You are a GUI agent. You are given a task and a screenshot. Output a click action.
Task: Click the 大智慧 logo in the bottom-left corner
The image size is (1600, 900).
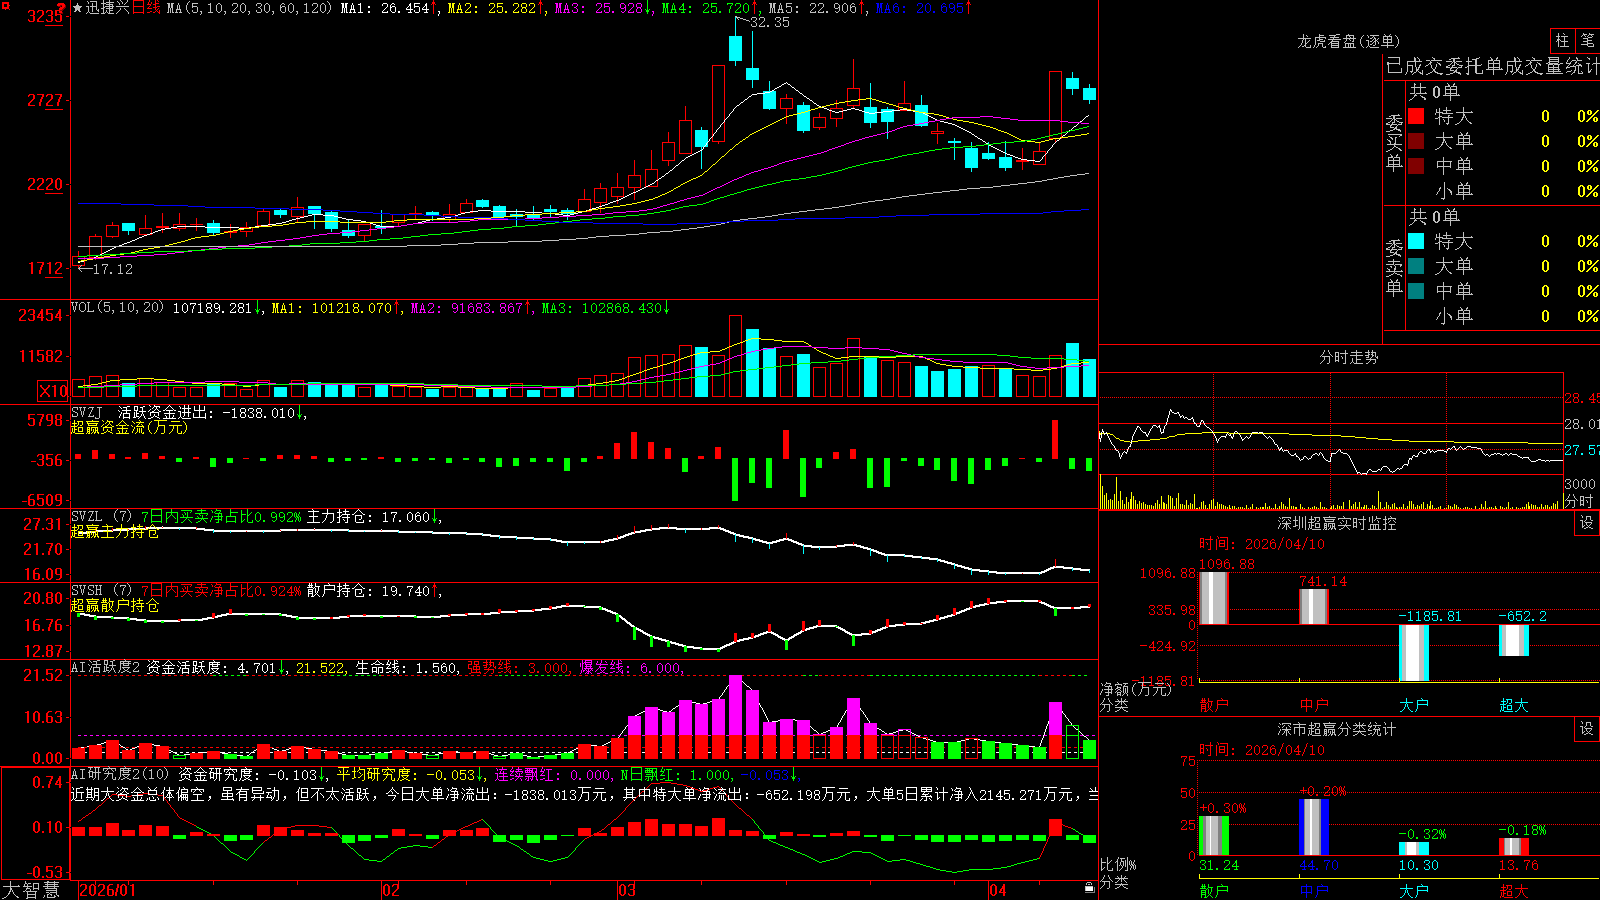click(31, 889)
